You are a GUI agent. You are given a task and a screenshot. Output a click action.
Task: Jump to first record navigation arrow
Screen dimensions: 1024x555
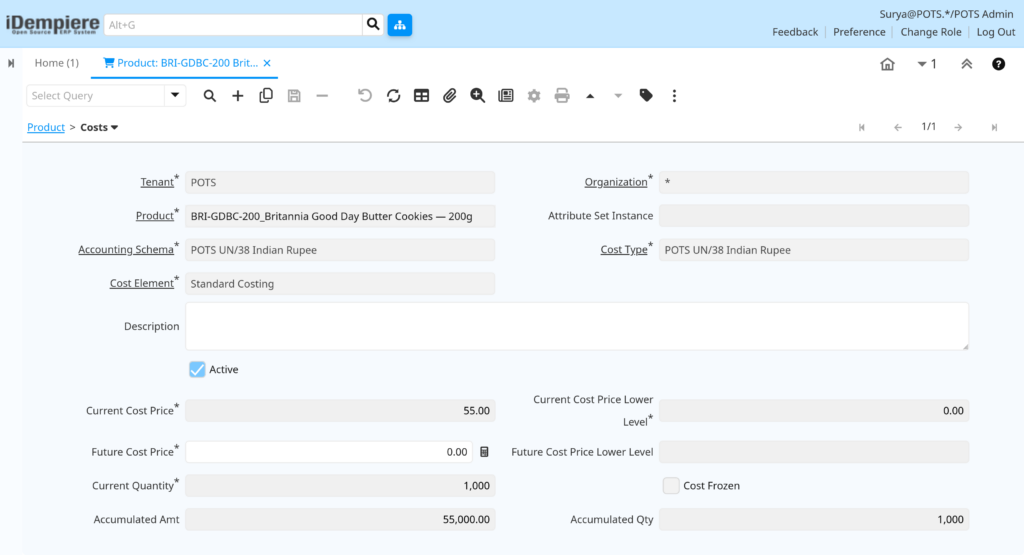coord(861,127)
